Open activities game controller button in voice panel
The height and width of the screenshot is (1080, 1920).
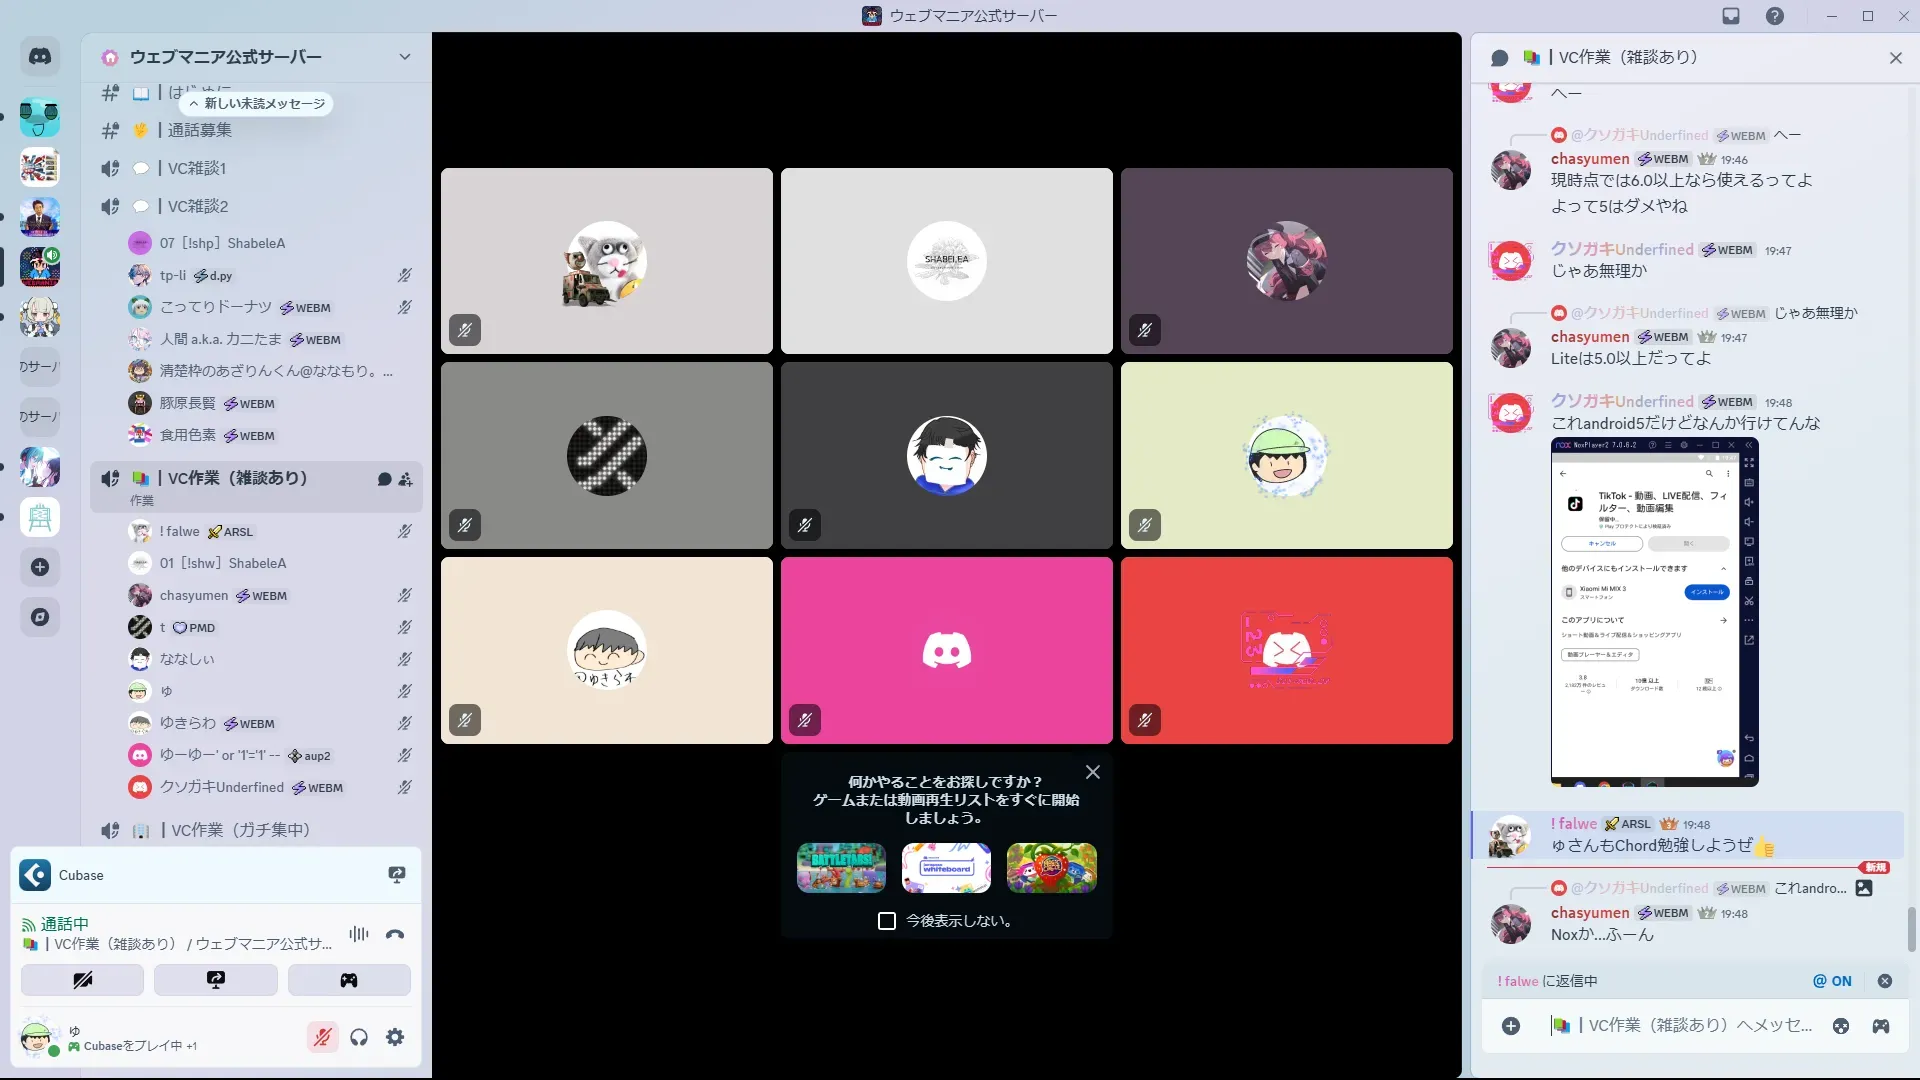[x=349, y=980]
